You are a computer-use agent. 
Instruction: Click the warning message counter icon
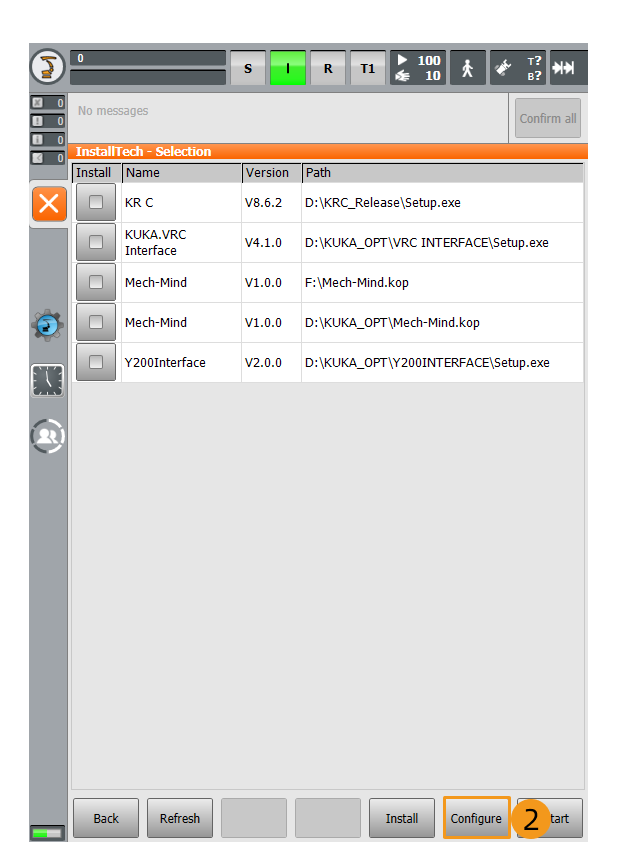pos(48,121)
